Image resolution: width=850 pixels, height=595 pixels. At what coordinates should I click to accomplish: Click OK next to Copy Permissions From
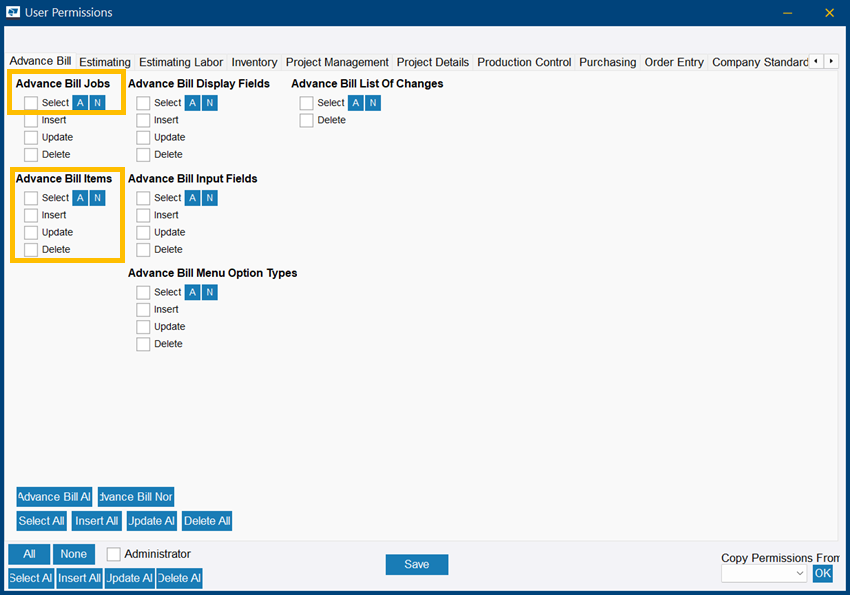pos(822,573)
